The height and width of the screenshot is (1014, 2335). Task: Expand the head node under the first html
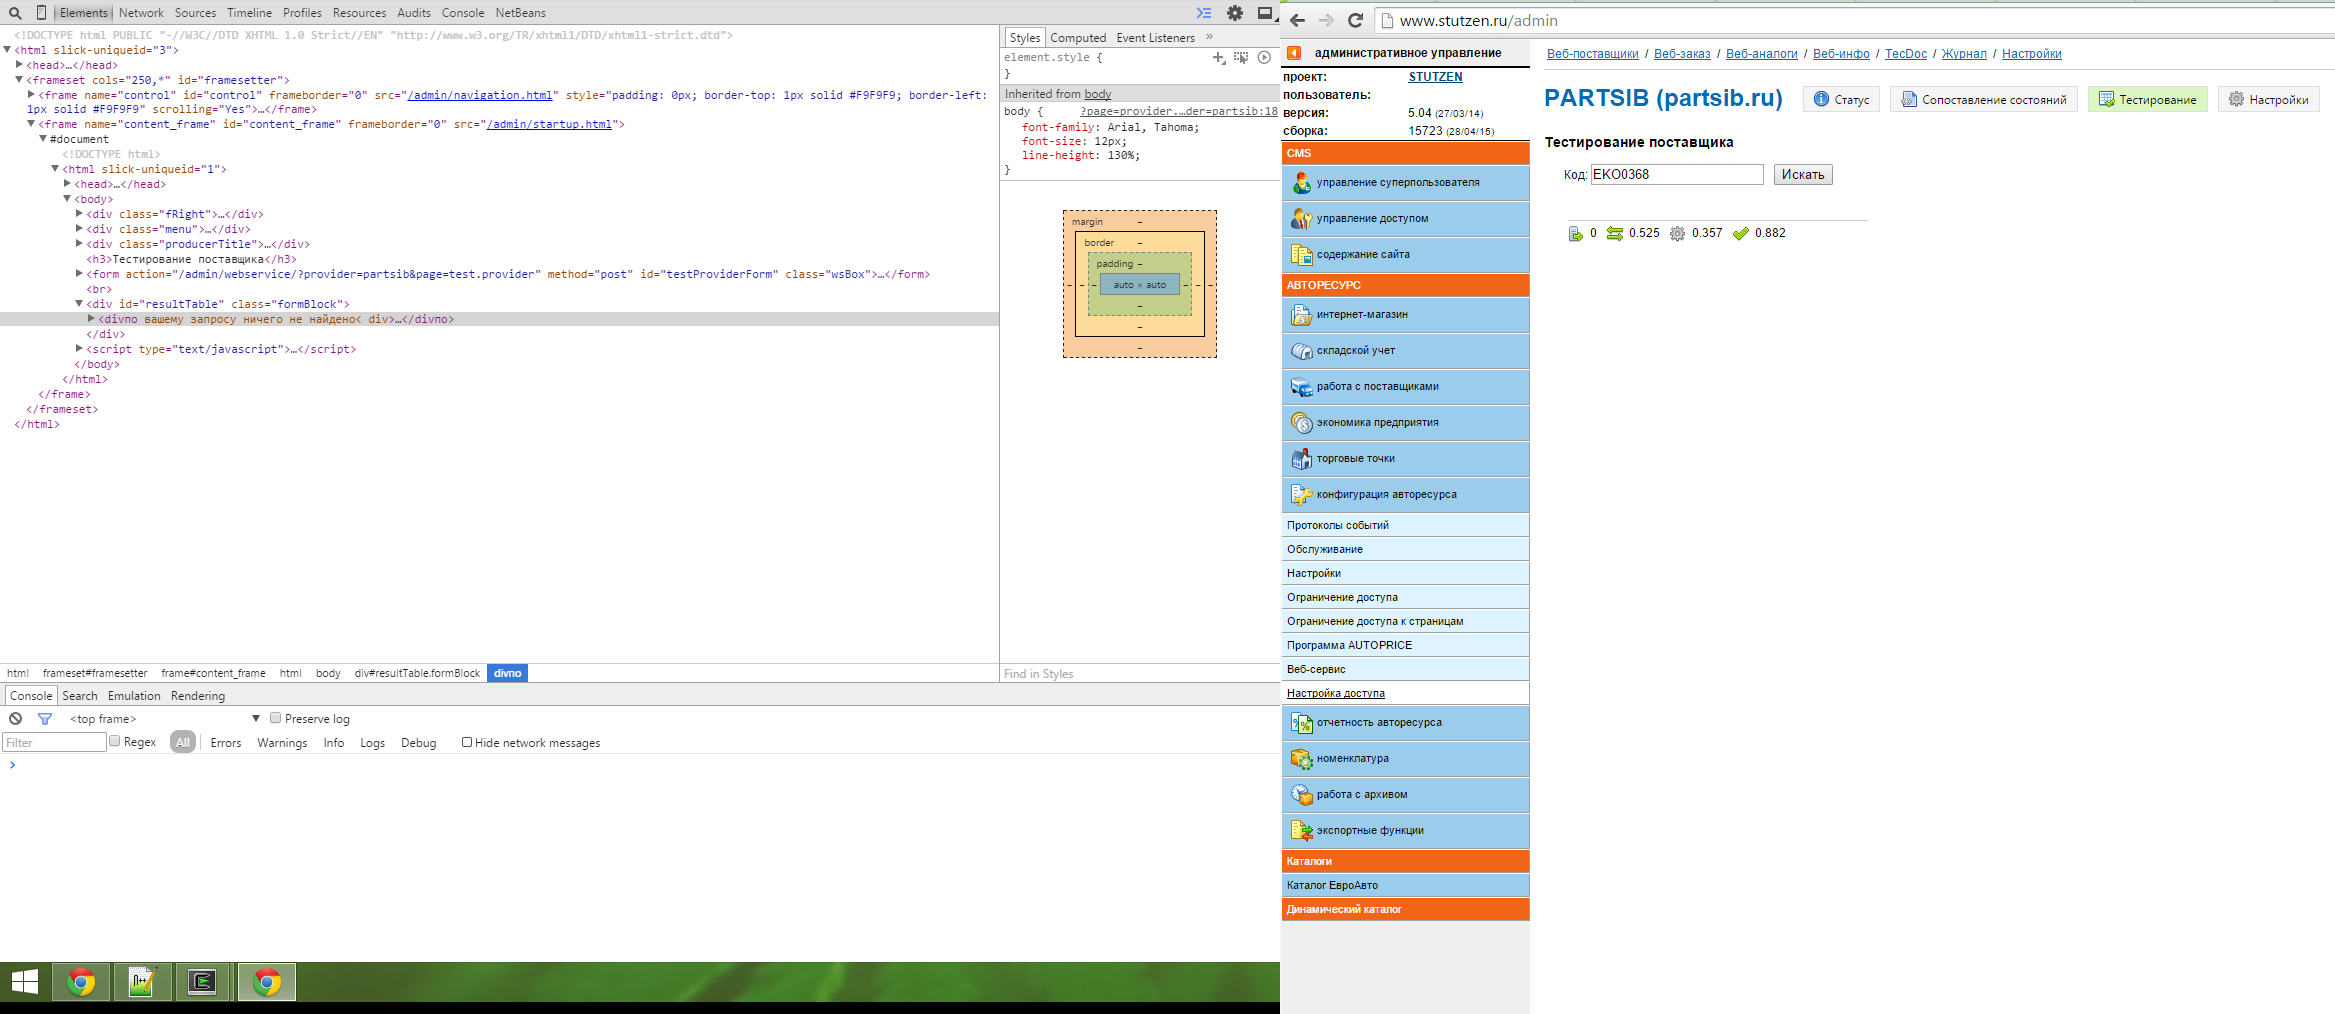point(19,65)
